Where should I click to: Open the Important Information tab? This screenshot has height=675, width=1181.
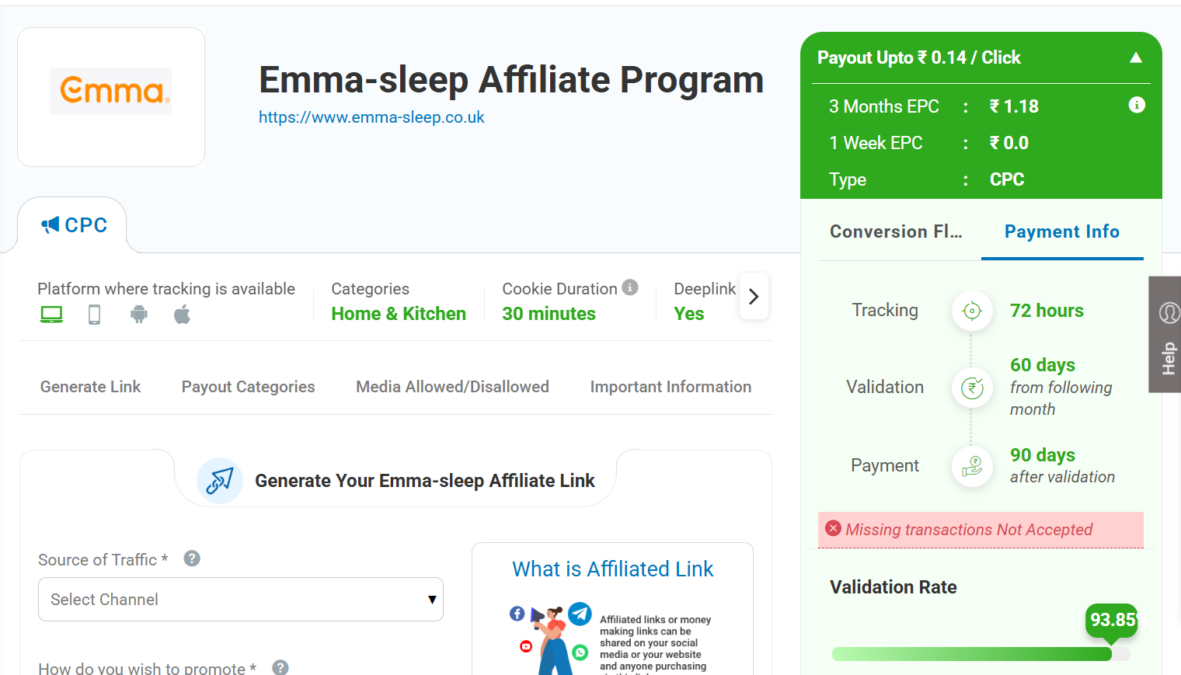click(670, 387)
